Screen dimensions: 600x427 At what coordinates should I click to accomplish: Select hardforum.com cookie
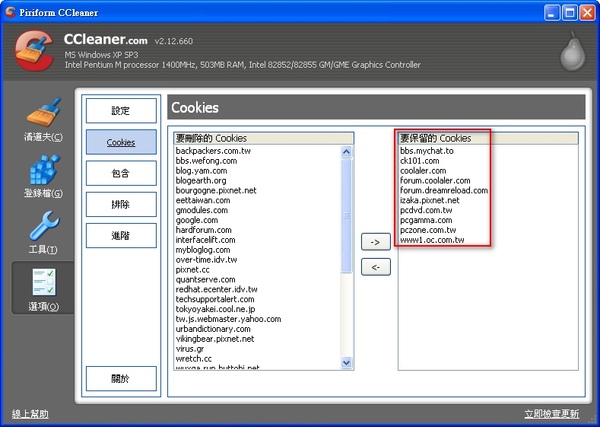click(x=204, y=230)
